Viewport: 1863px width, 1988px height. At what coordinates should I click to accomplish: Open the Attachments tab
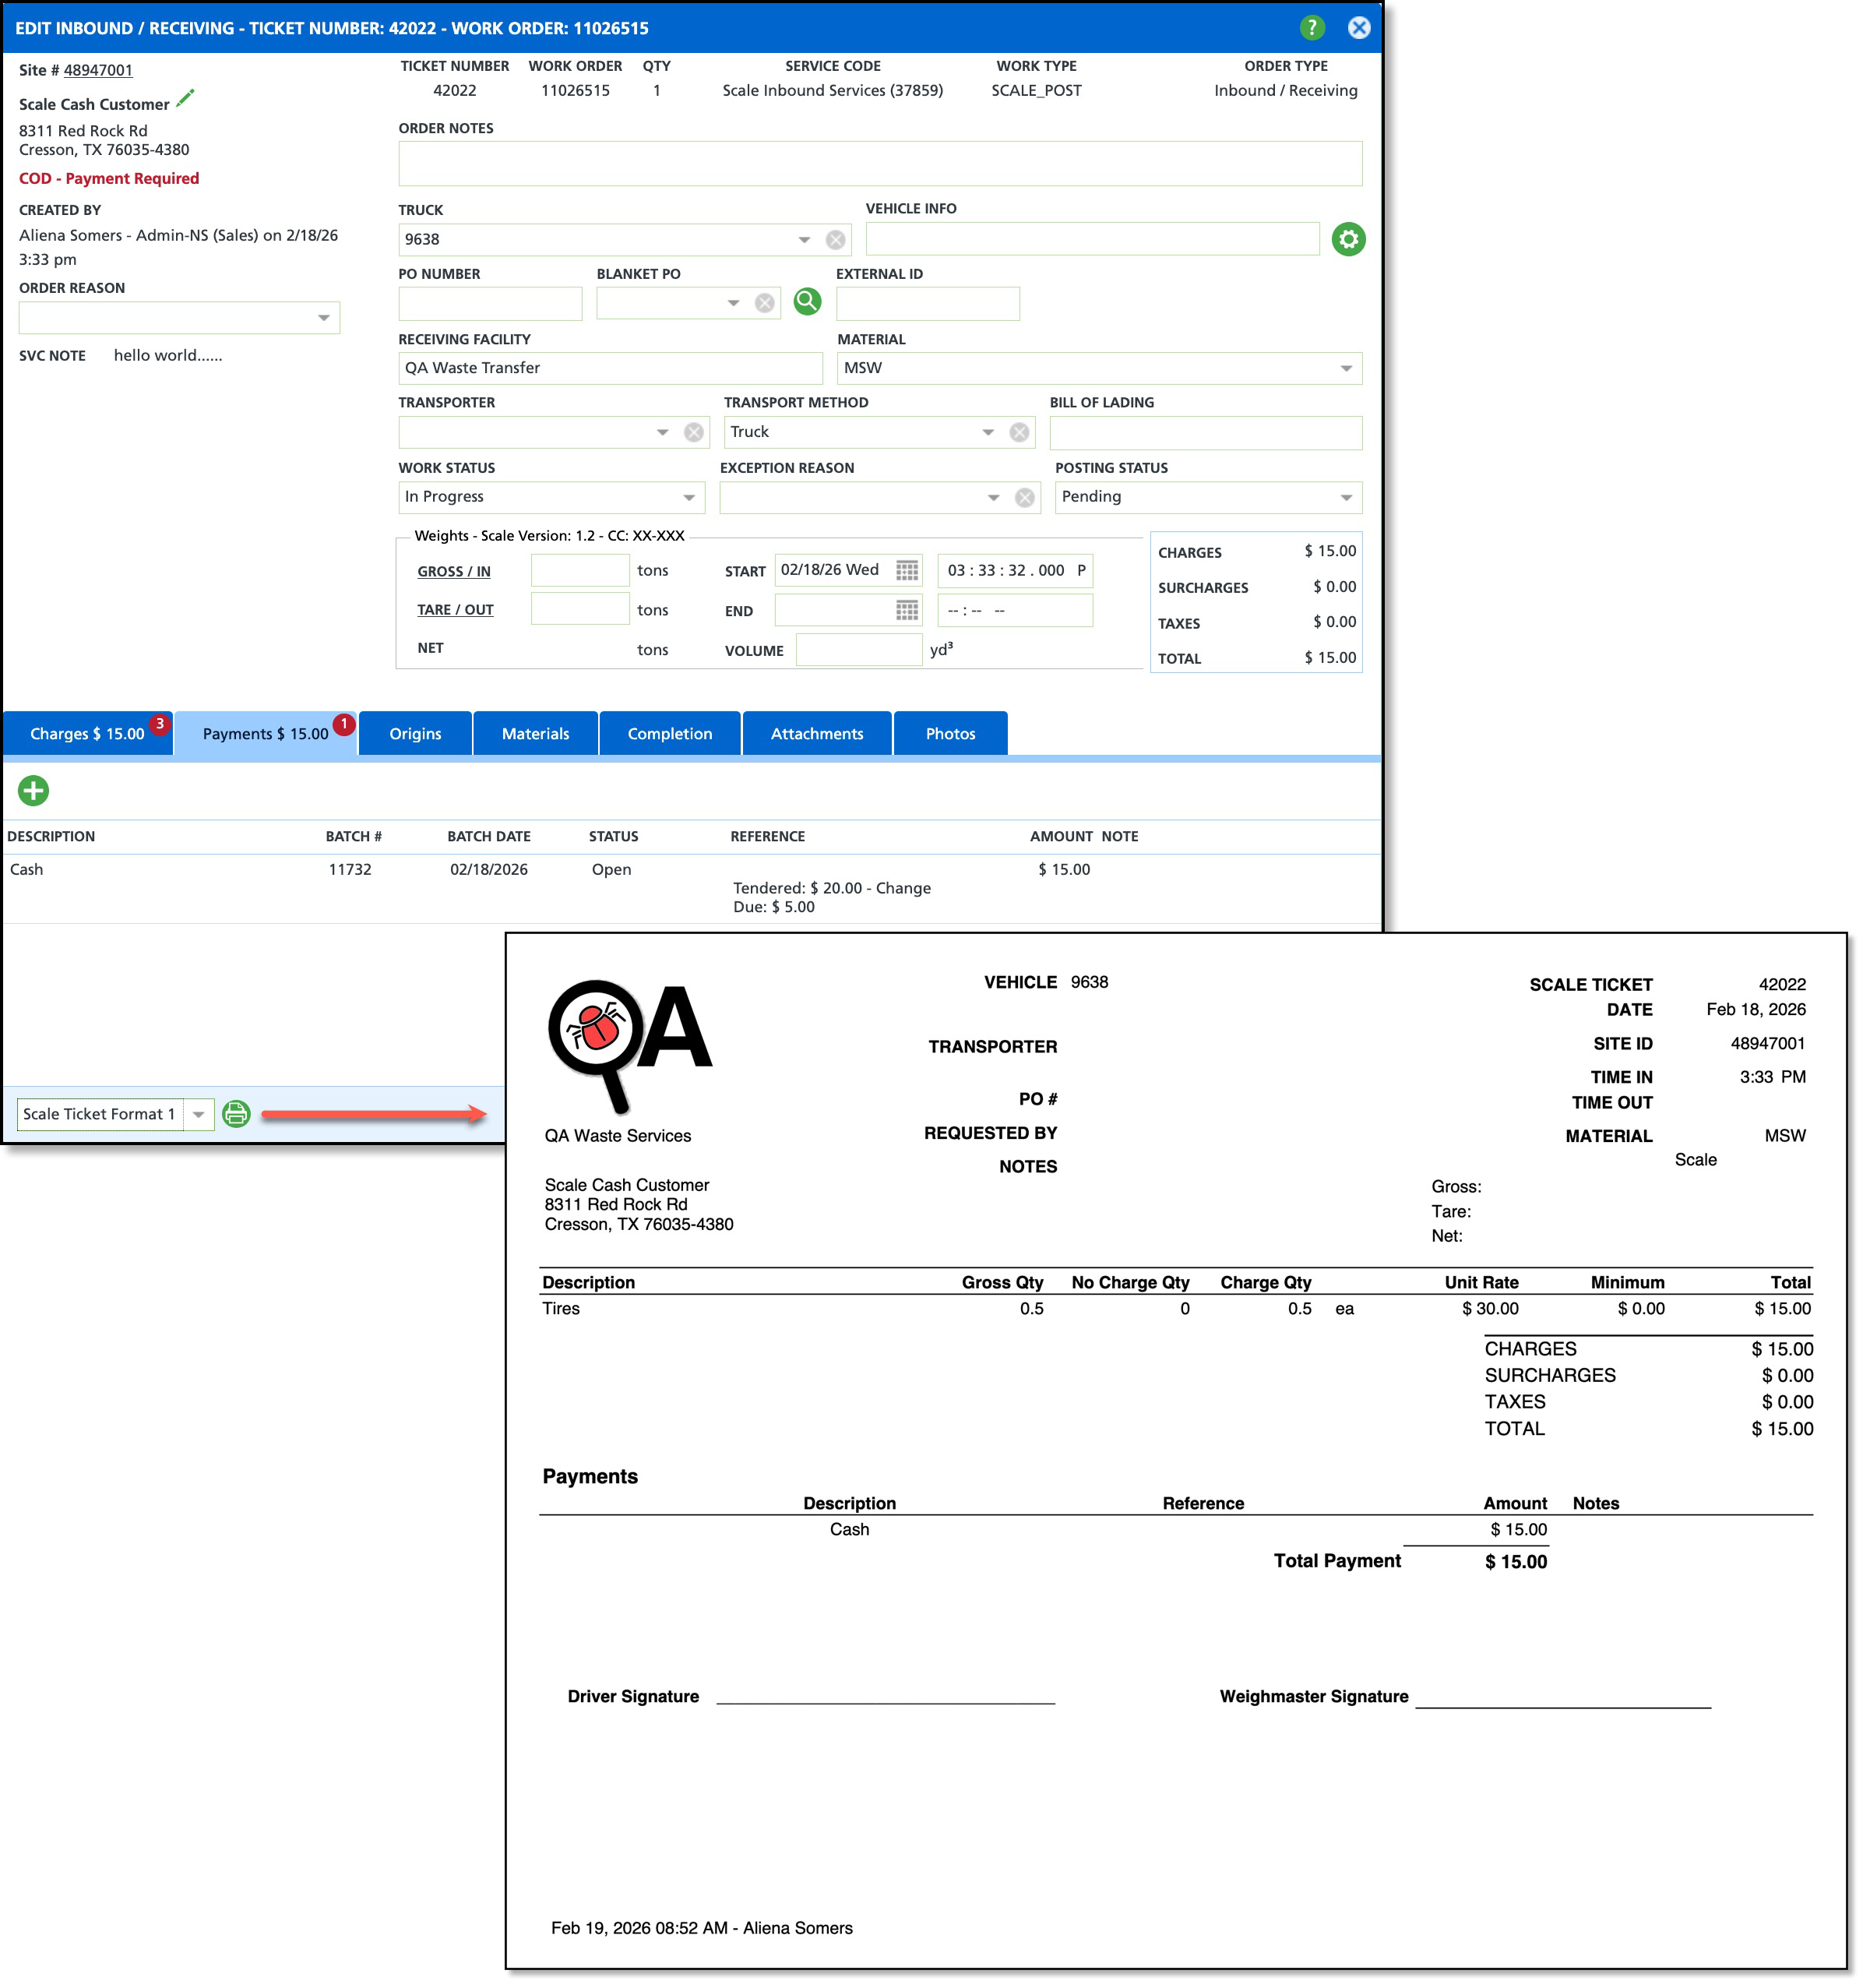pos(816,734)
